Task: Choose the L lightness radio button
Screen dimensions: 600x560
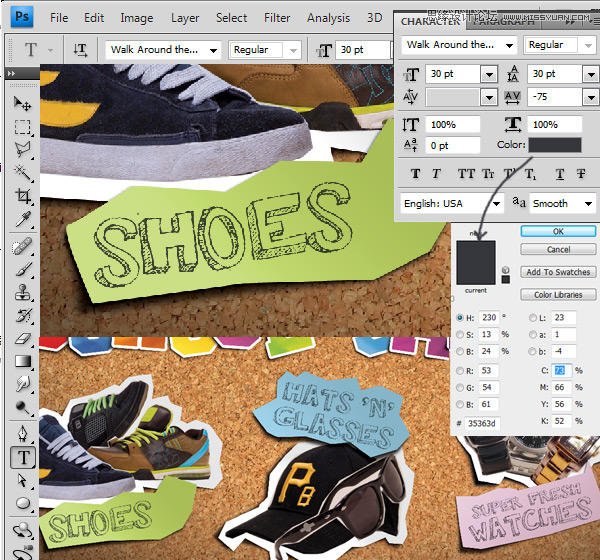Action: pos(531,317)
